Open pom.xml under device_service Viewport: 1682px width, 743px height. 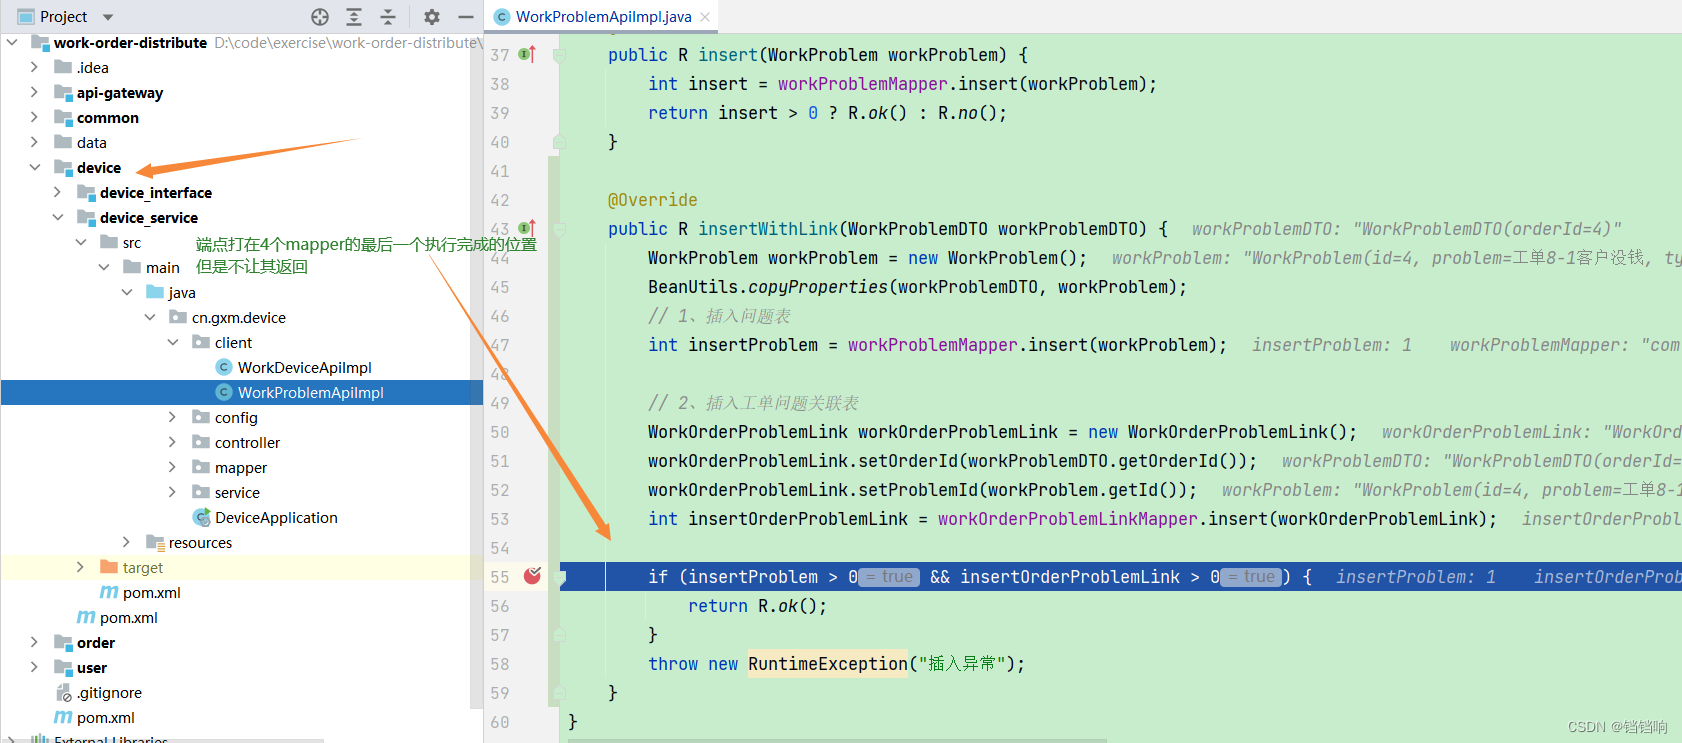coord(151,592)
